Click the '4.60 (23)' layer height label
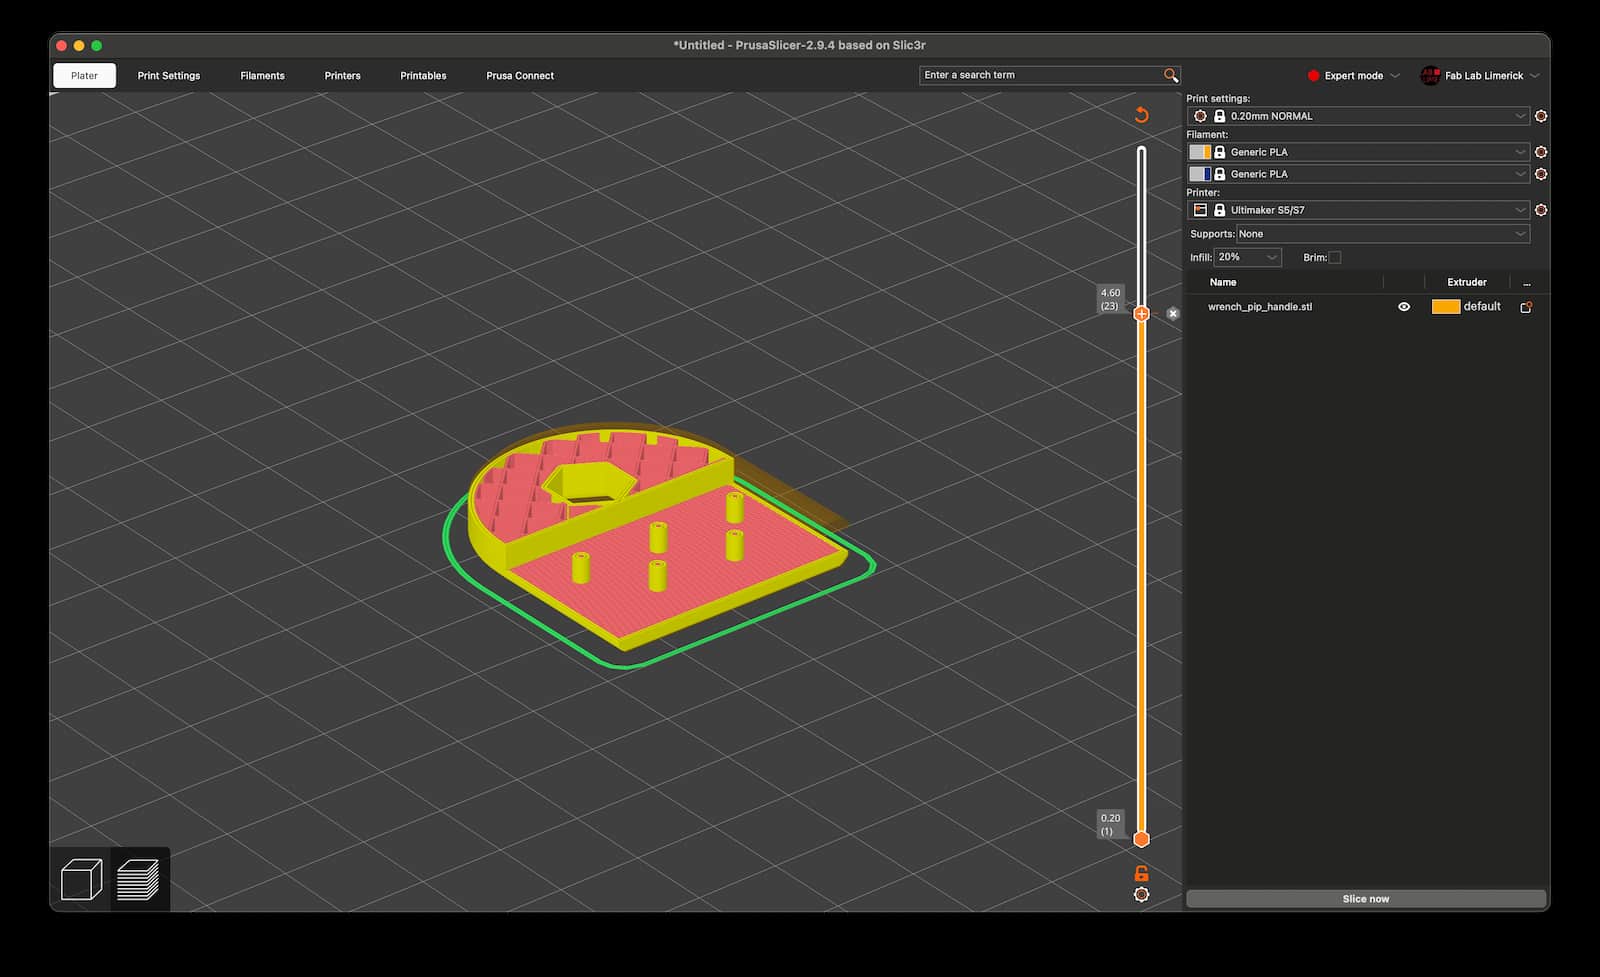The width and height of the screenshot is (1600, 977). [1110, 300]
